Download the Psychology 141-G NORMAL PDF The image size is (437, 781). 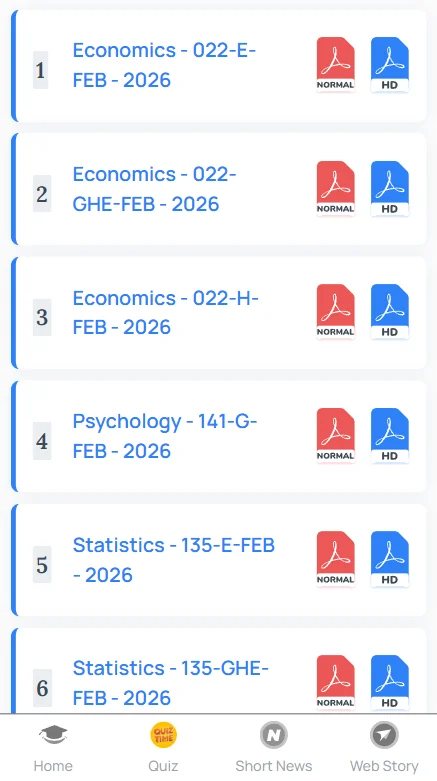335,436
